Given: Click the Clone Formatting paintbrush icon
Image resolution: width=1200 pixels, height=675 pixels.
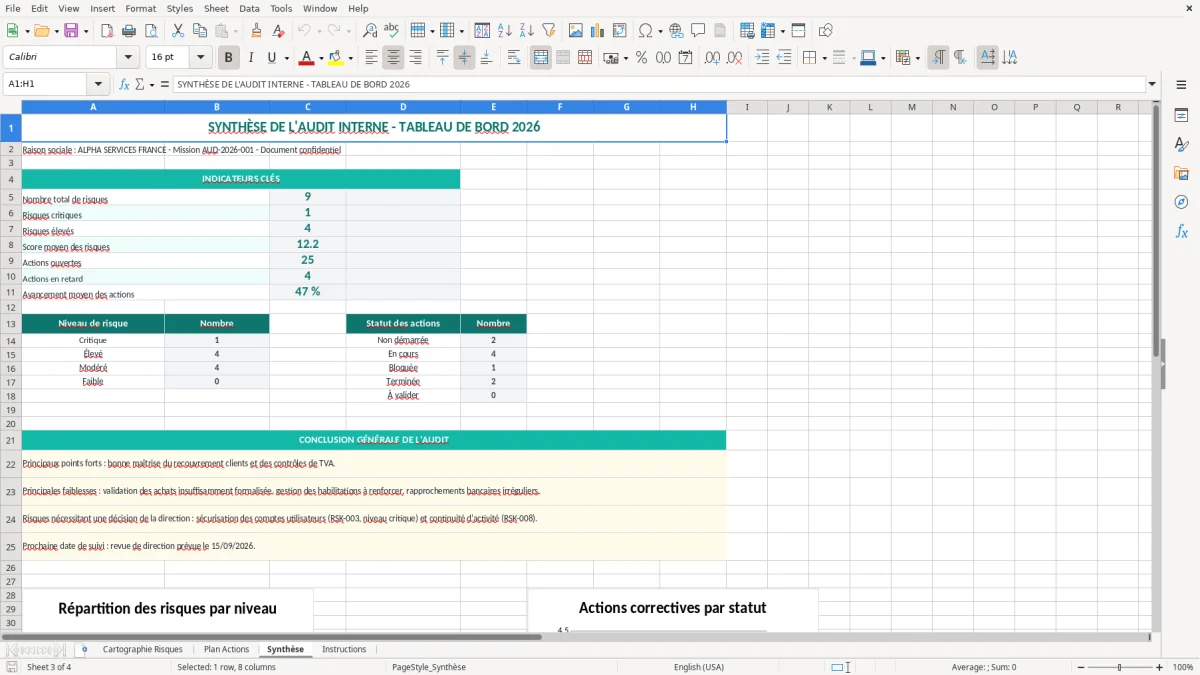Looking at the screenshot, I should point(257,31).
